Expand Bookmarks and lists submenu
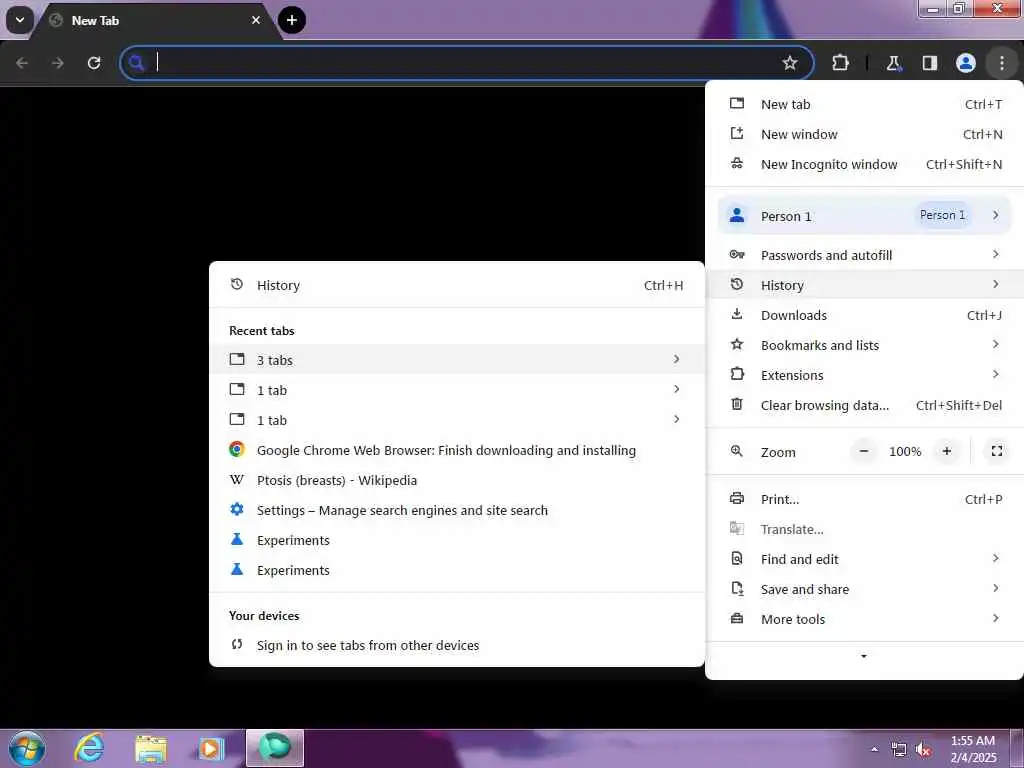Image resolution: width=1024 pixels, height=768 pixels. [865, 345]
